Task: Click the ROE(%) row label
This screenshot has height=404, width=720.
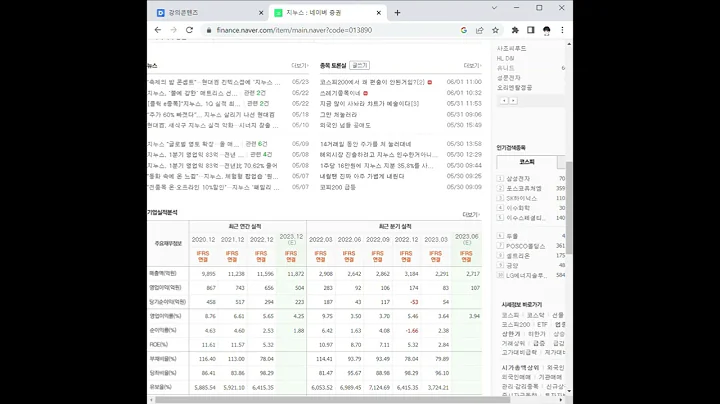Action: coord(158,345)
